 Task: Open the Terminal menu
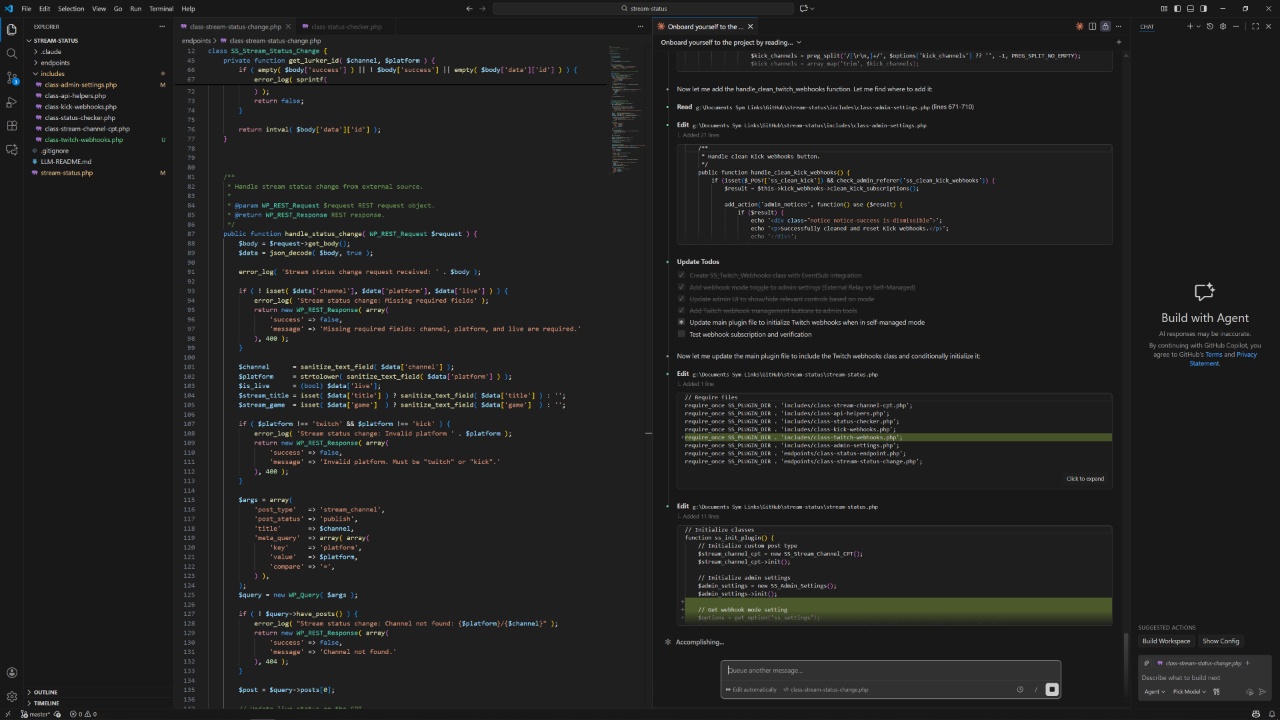point(161,8)
